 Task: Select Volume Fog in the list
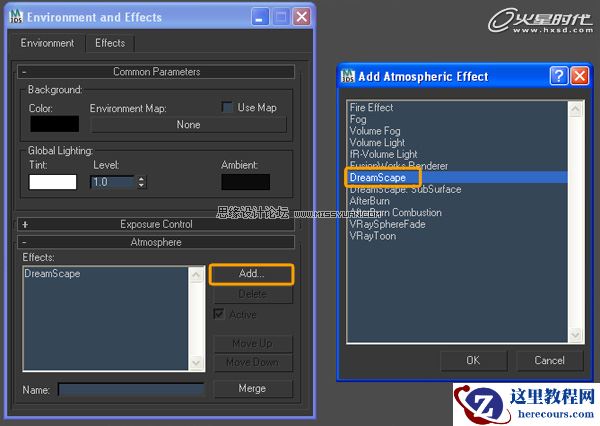[375, 131]
